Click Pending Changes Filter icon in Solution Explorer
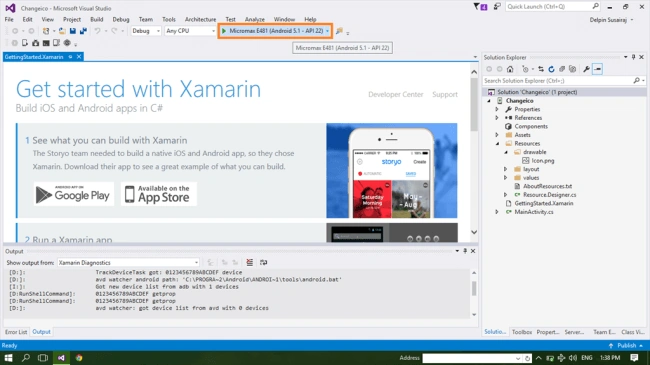 tap(525, 69)
